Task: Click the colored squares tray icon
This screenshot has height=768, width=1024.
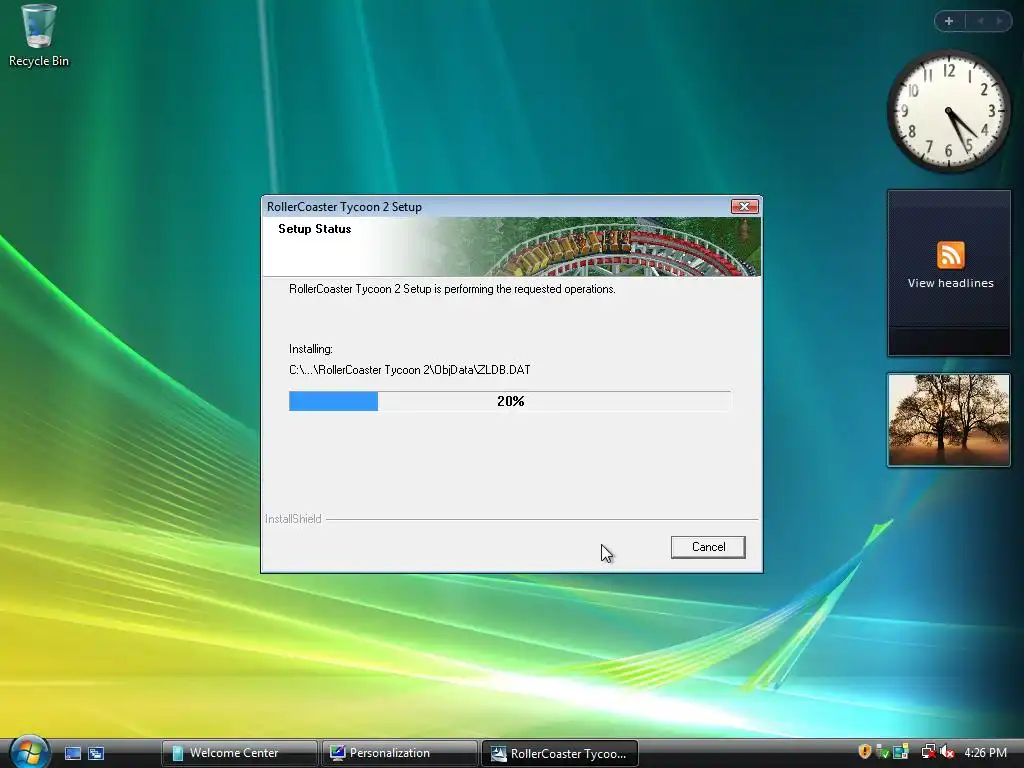Action: click(901, 752)
